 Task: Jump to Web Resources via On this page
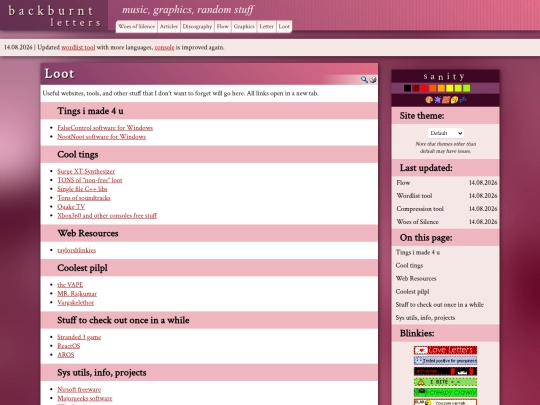point(416,279)
